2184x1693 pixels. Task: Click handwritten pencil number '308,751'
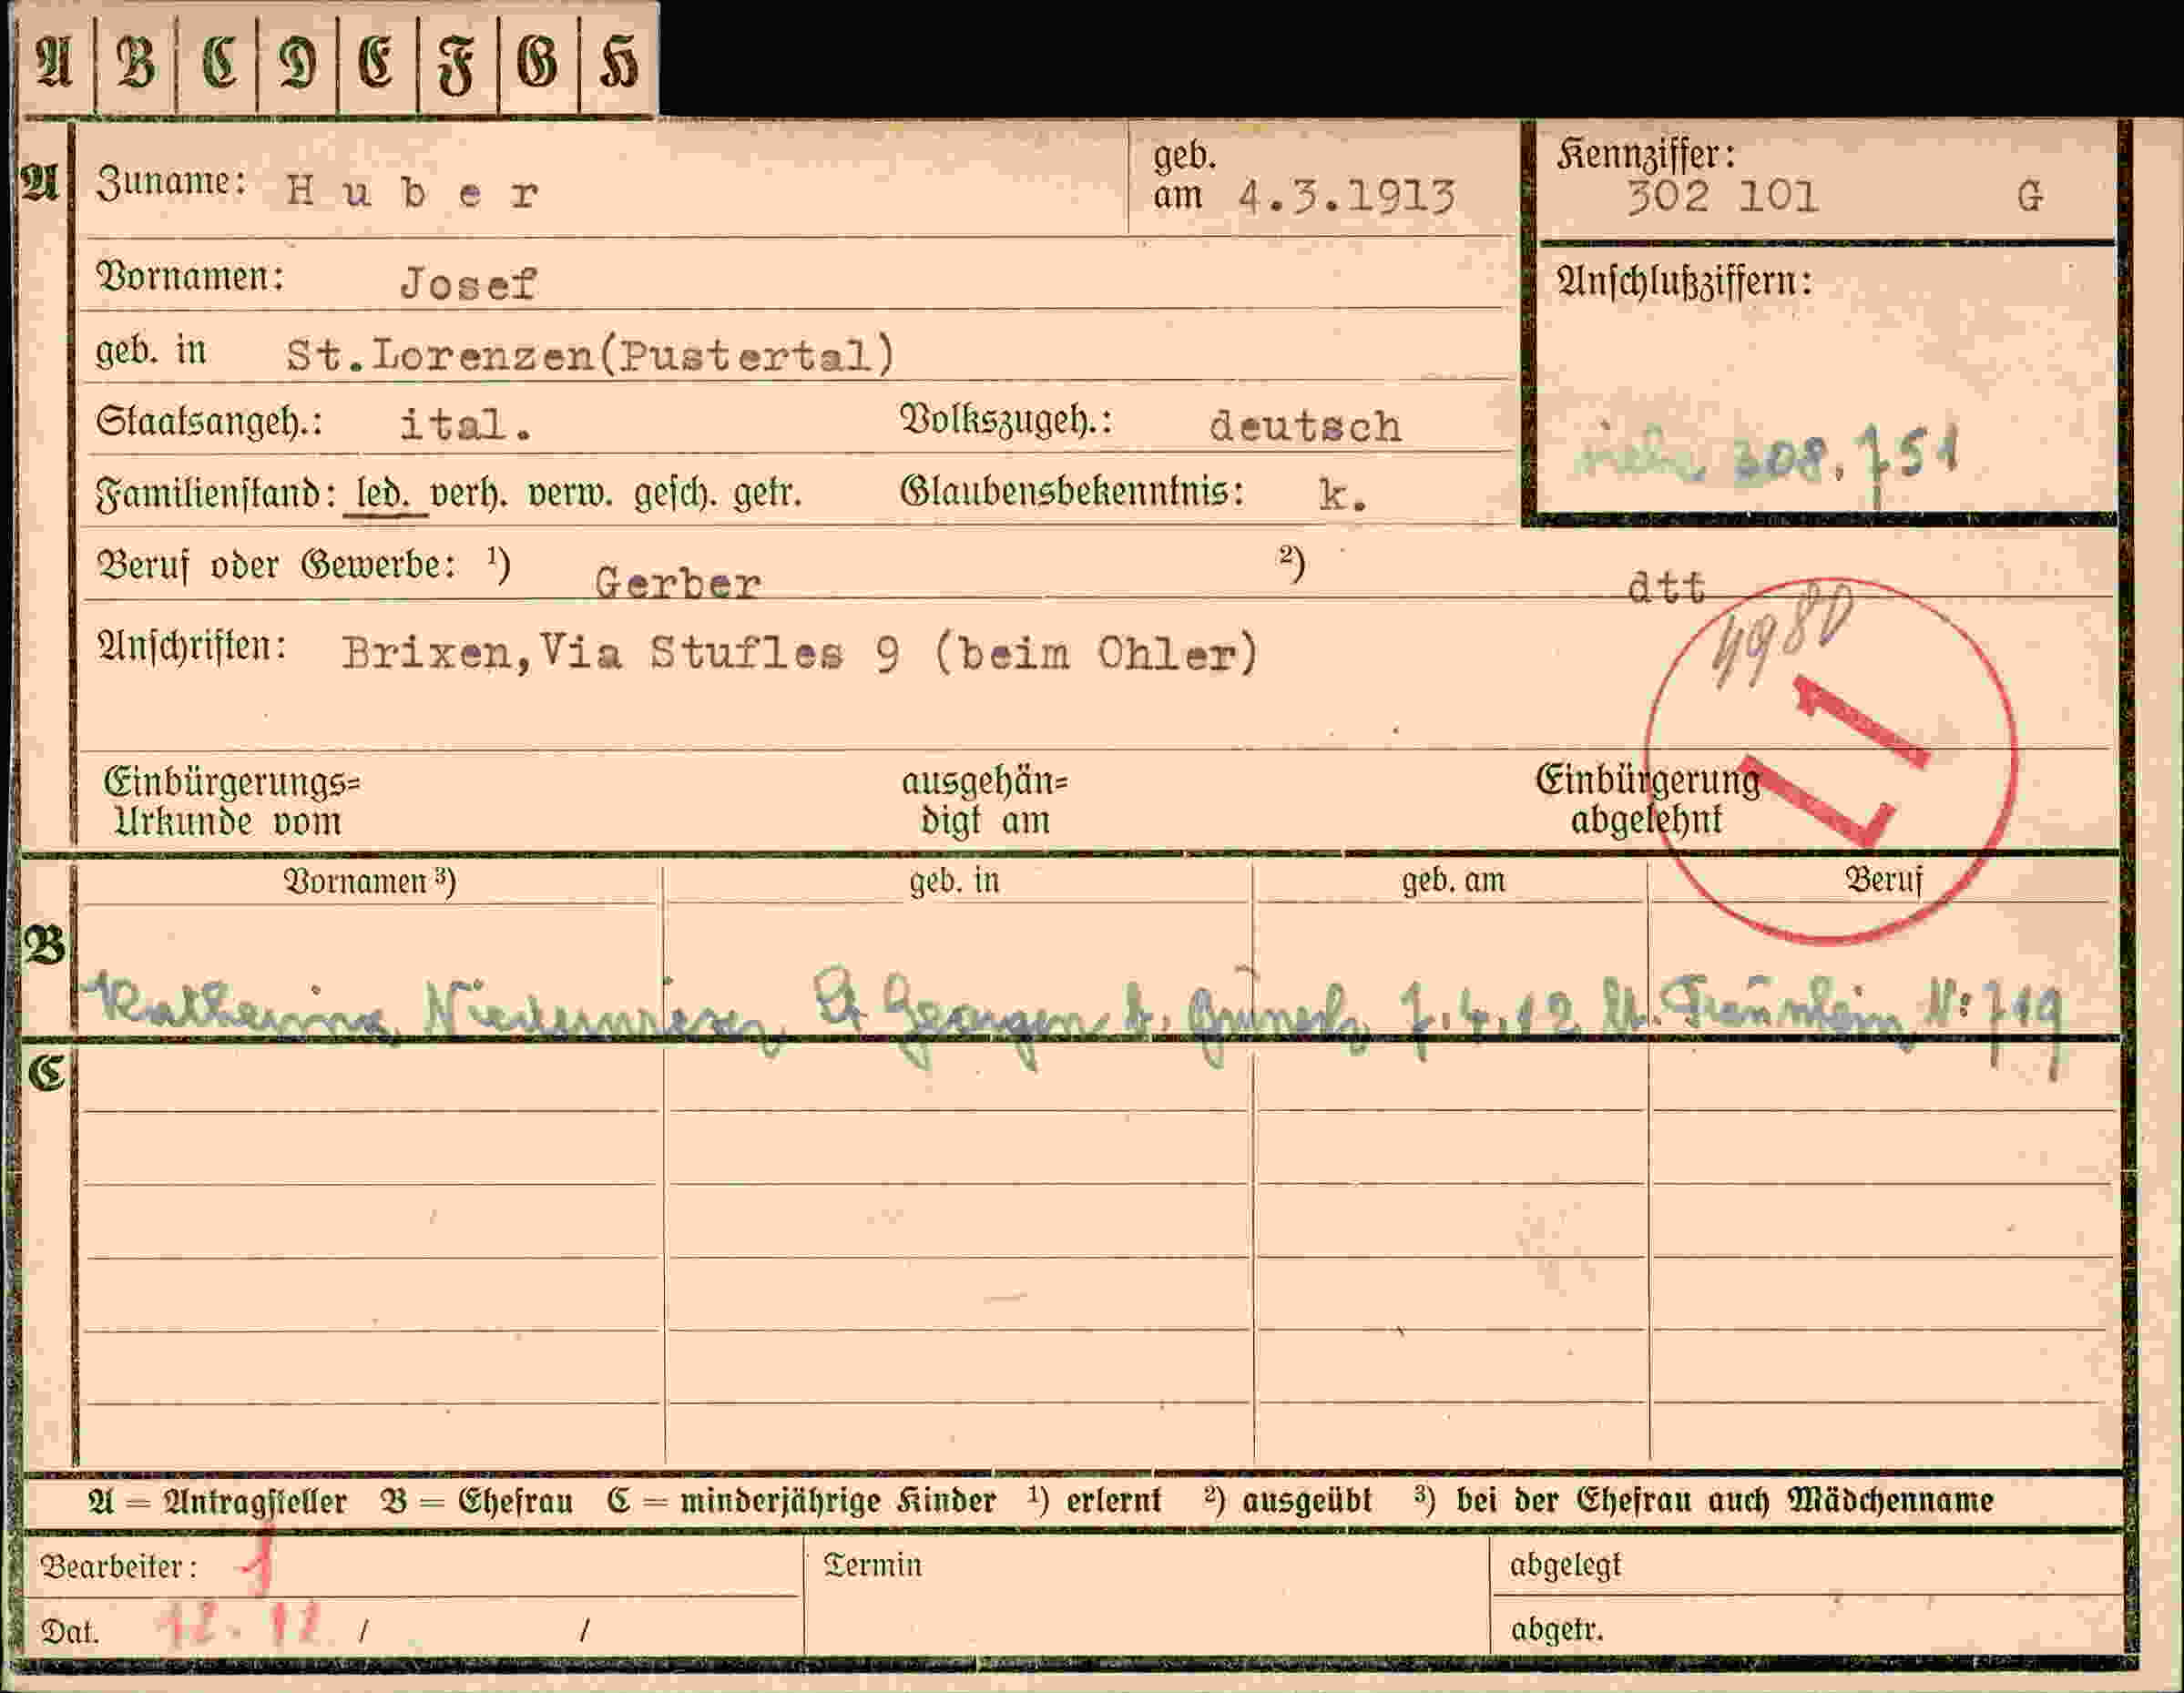[x=1845, y=458]
